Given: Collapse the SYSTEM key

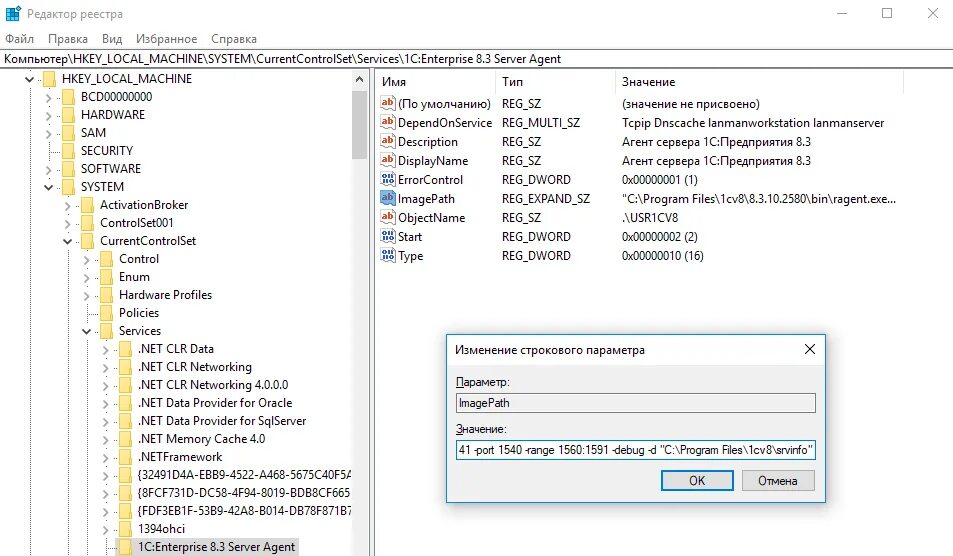Looking at the screenshot, I should [x=48, y=187].
